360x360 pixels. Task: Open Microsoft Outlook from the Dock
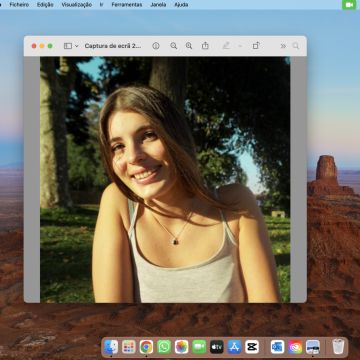pos(277,347)
